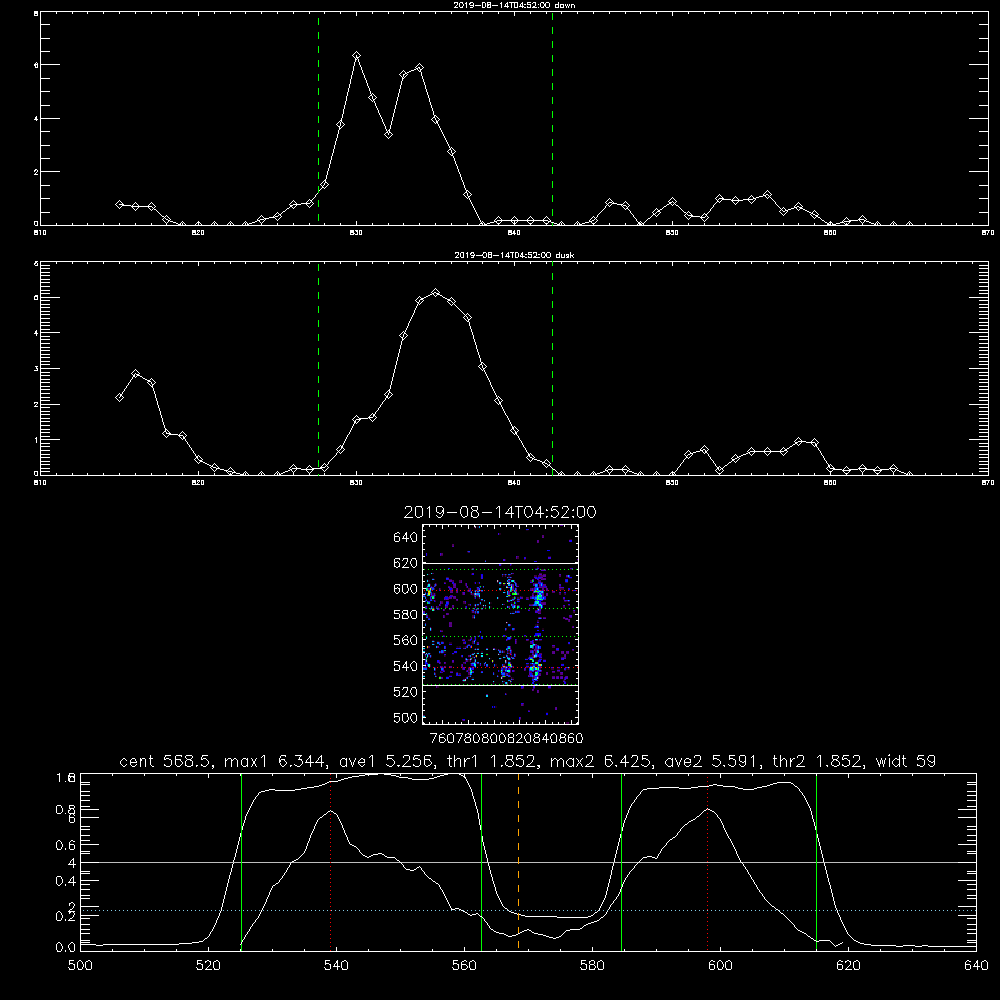
Task: Click the green vertical line near 585 in the bottom plot
Action: [621, 862]
